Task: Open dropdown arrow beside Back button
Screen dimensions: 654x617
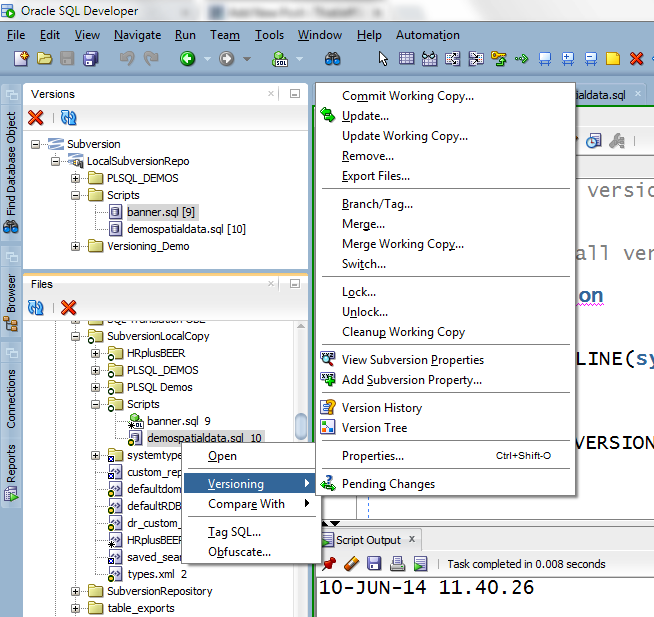Action: pos(207,59)
